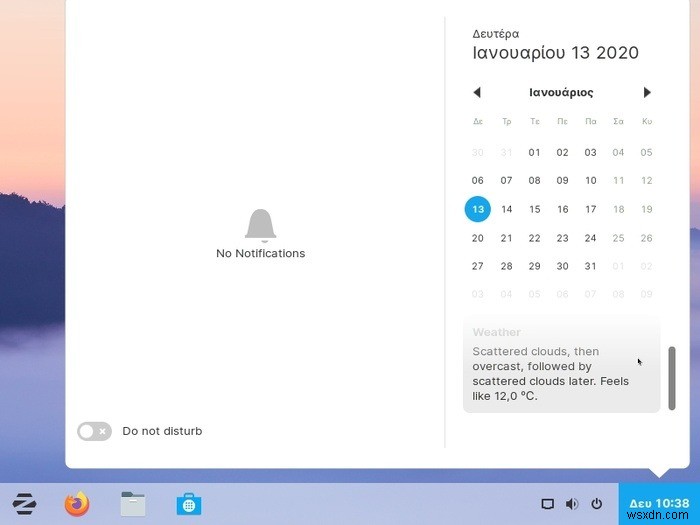700x525 pixels.
Task: Select January 31 in the last full row
Action: tap(591, 266)
